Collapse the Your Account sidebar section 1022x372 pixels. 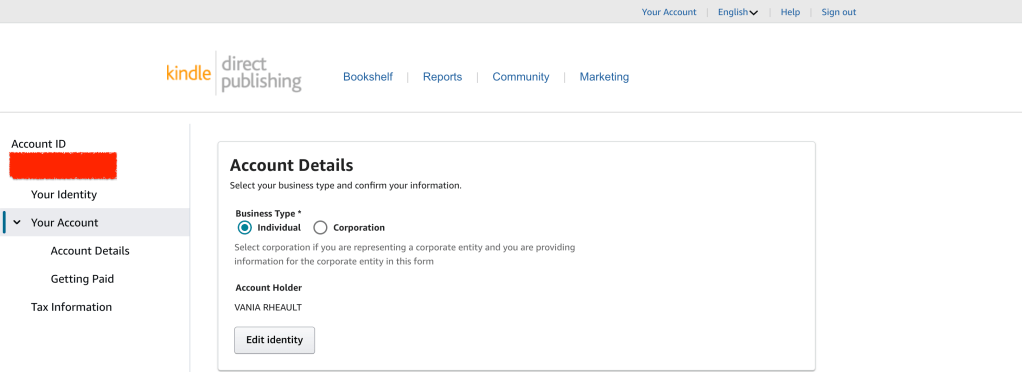[x=17, y=223]
